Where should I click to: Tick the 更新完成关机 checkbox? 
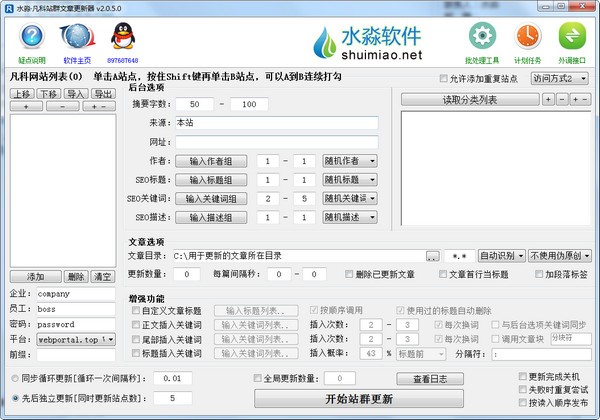522,376
